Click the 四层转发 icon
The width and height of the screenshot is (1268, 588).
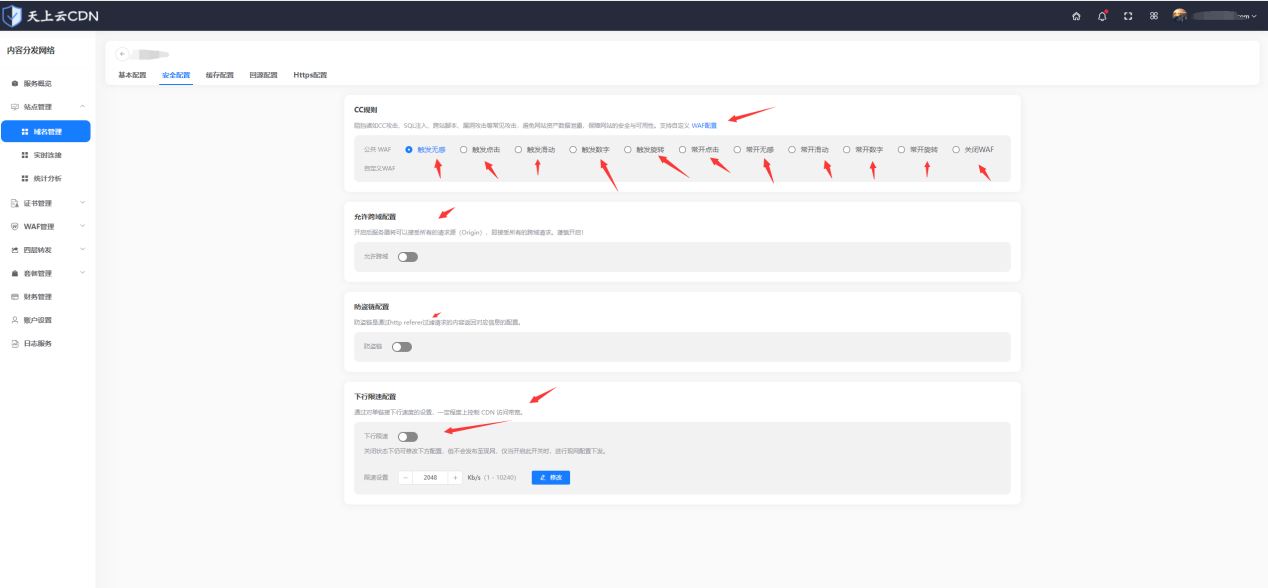coord(14,249)
